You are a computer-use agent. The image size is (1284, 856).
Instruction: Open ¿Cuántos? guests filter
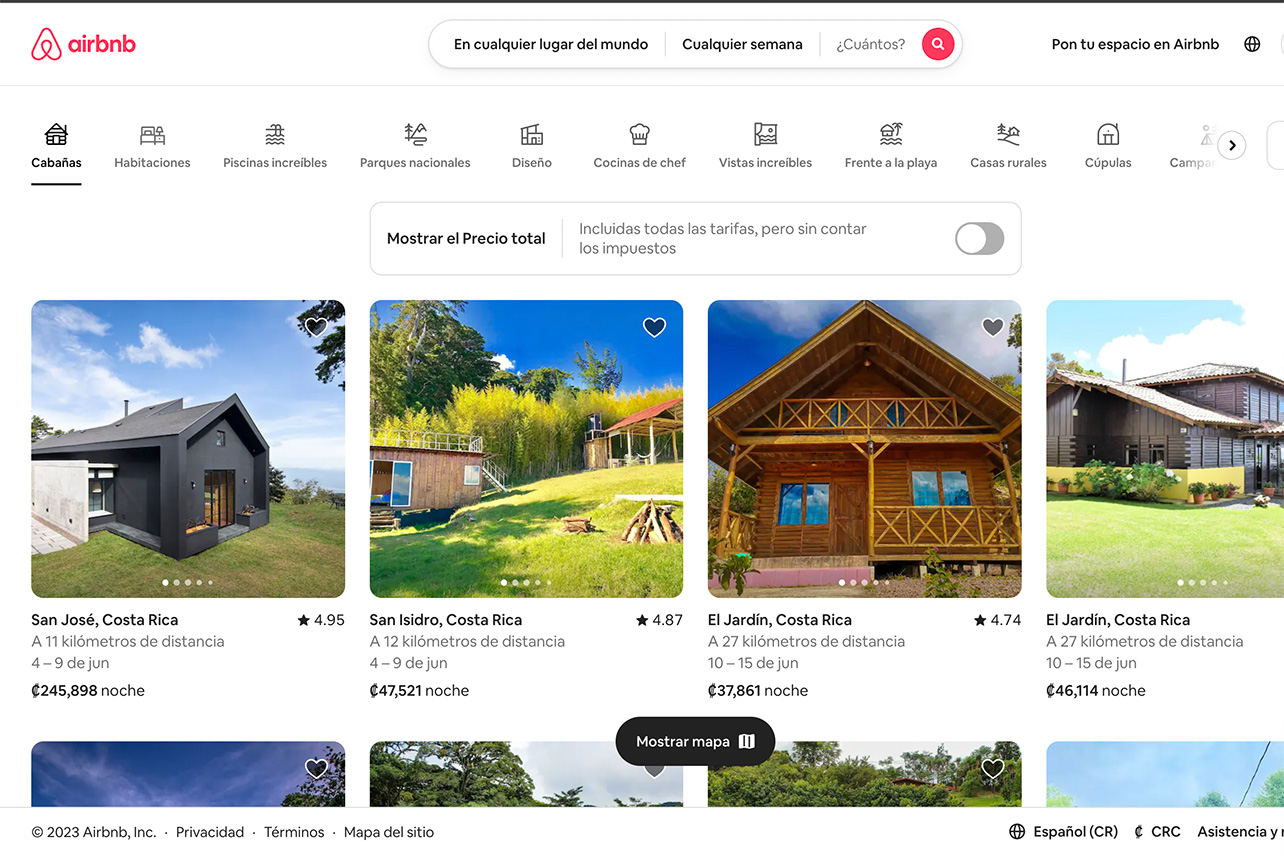click(871, 44)
